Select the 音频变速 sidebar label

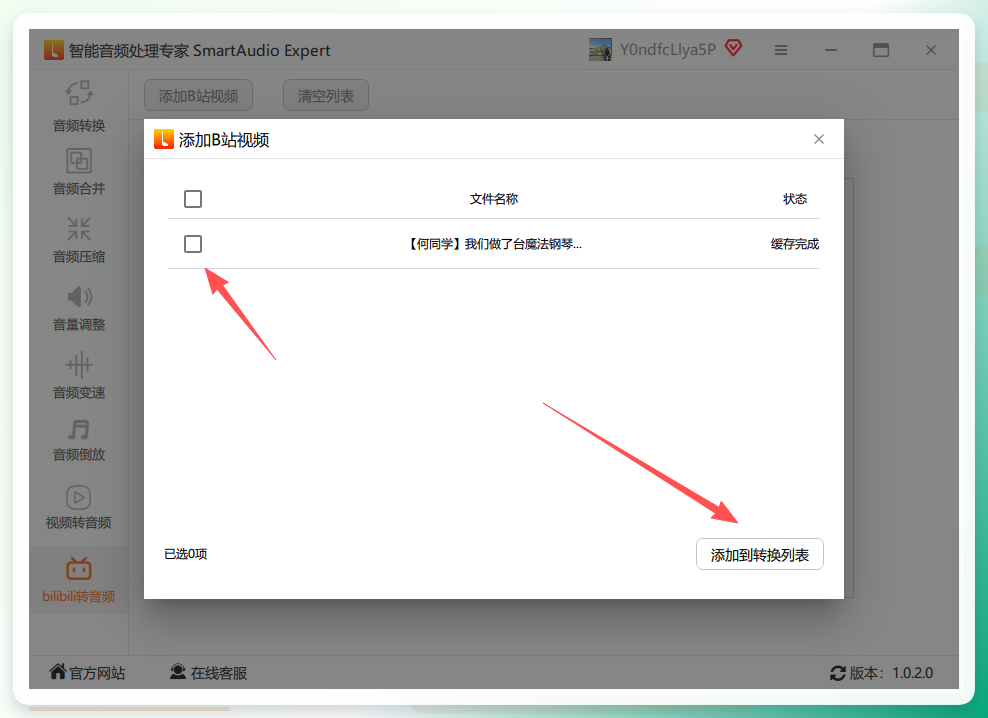point(79,393)
